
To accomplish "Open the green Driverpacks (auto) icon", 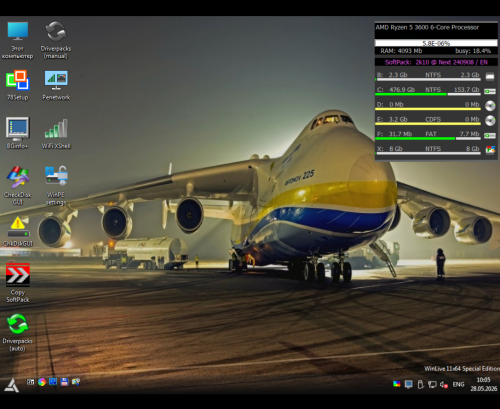I will click(18, 332).
